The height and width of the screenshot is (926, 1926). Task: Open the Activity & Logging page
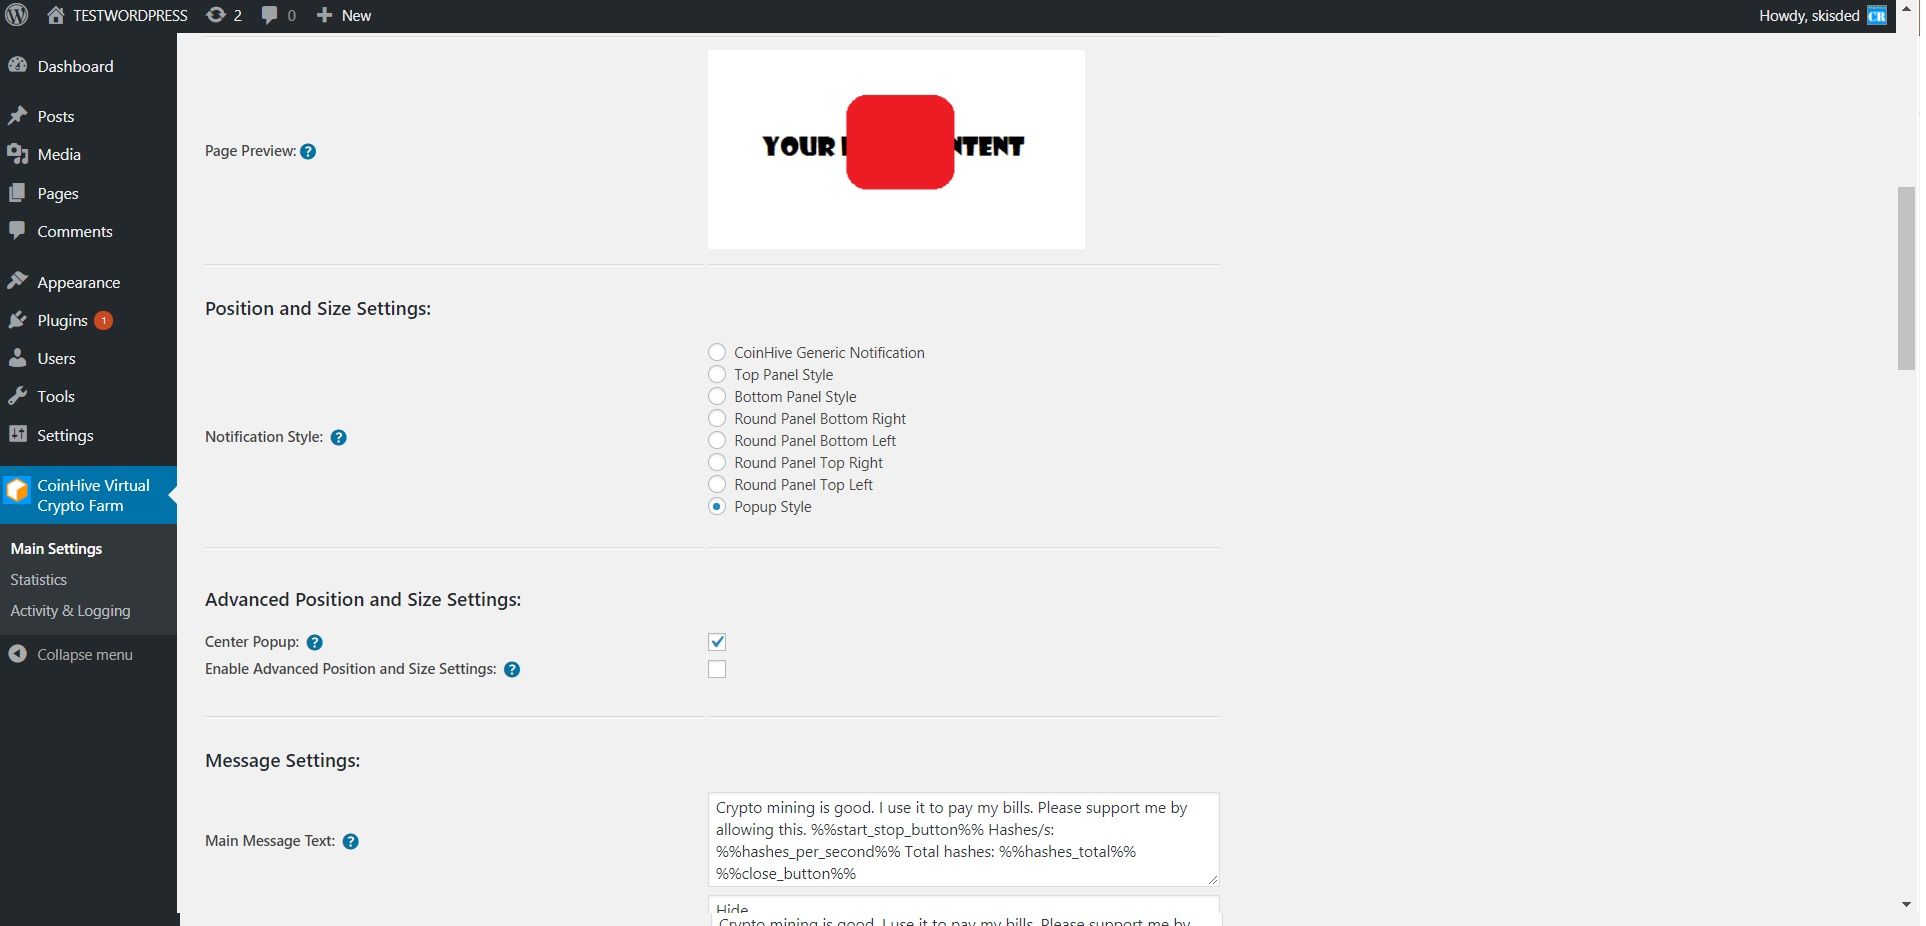click(70, 610)
